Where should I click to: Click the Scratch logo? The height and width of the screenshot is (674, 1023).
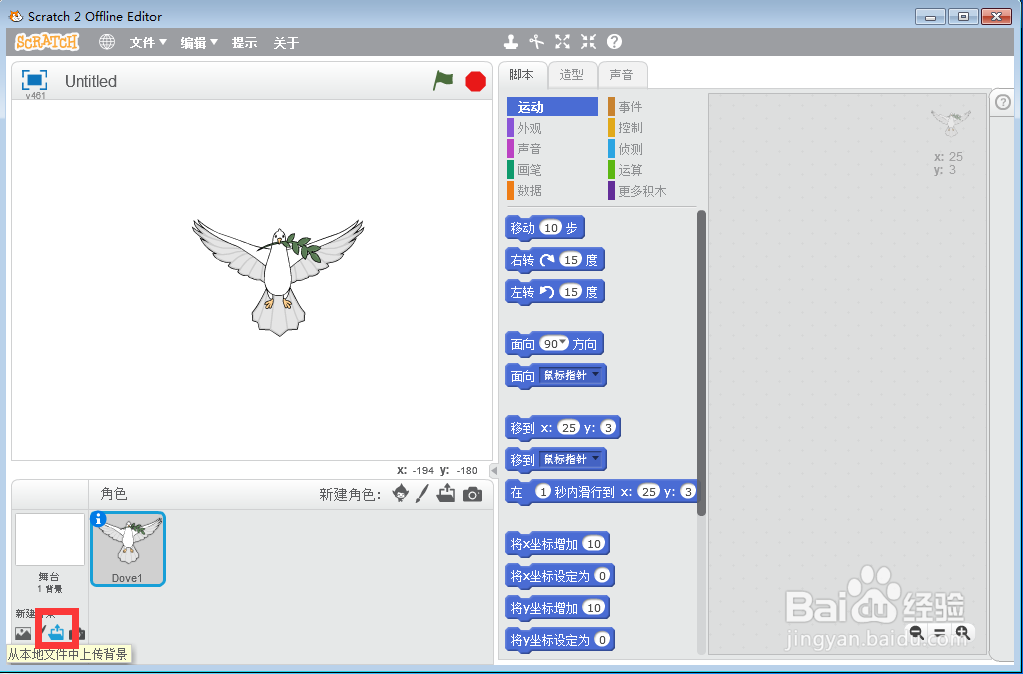pyautogui.click(x=47, y=42)
